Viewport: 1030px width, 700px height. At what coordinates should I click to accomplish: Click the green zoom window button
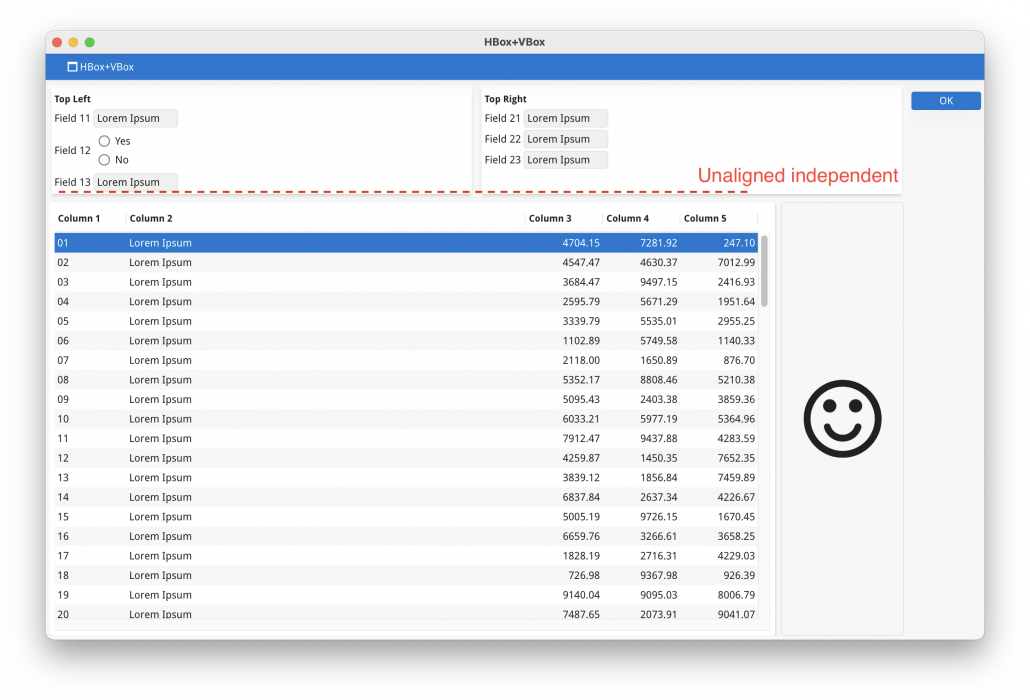click(90, 42)
